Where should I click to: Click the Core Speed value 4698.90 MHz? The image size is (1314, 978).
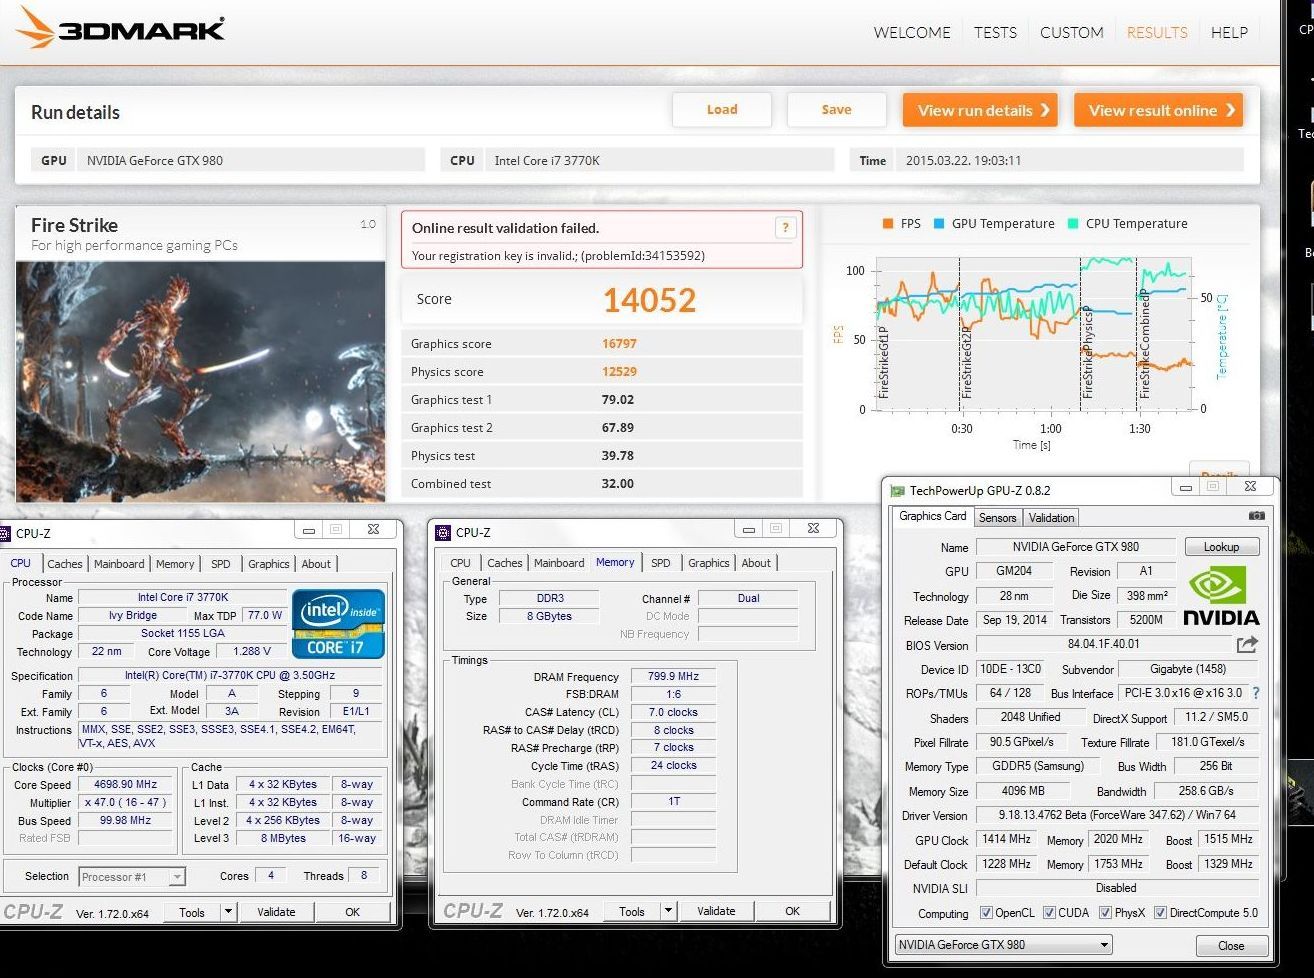(125, 785)
